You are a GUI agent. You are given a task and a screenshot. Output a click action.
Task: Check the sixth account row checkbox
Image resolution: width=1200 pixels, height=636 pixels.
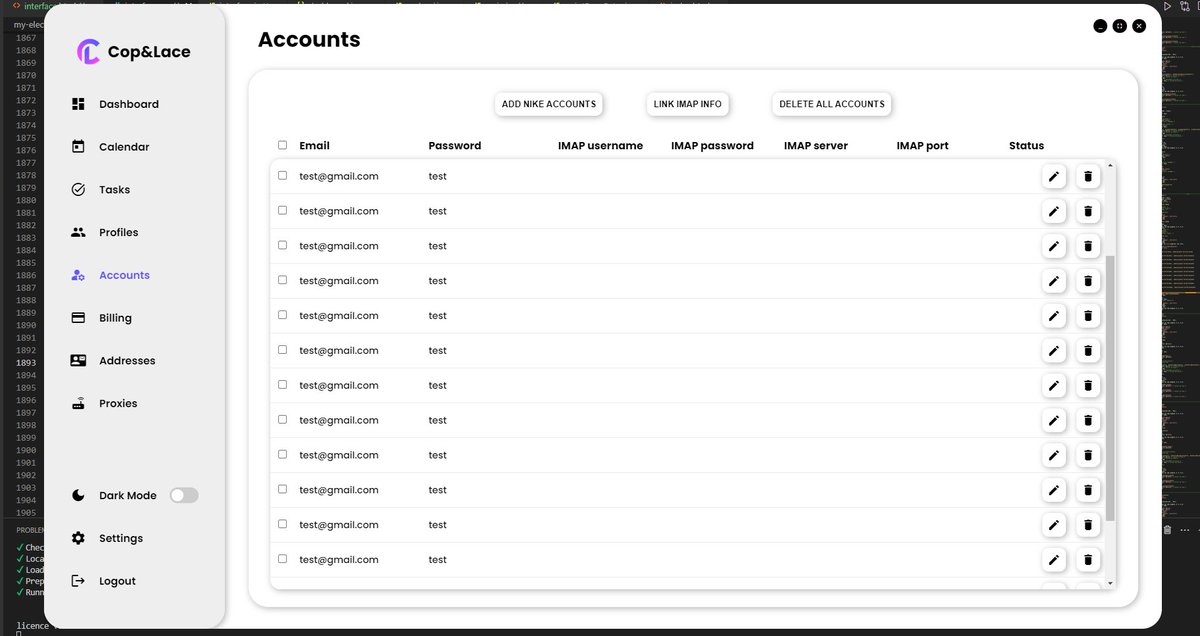[x=282, y=350]
